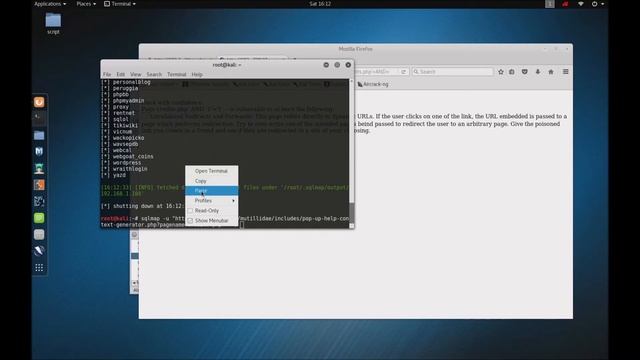This screenshot has height=360, width=640.
Task: Open the terminal Help menu
Action: [x=197, y=74]
